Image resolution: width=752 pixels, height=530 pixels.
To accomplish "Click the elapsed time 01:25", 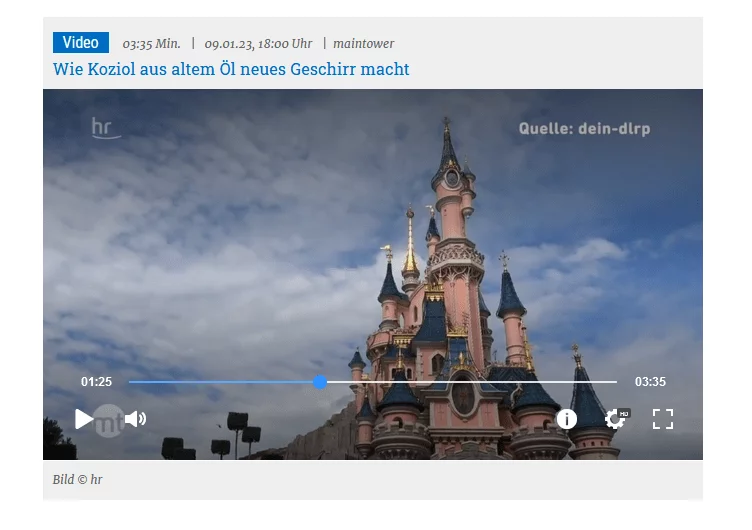I will coord(96,382).
